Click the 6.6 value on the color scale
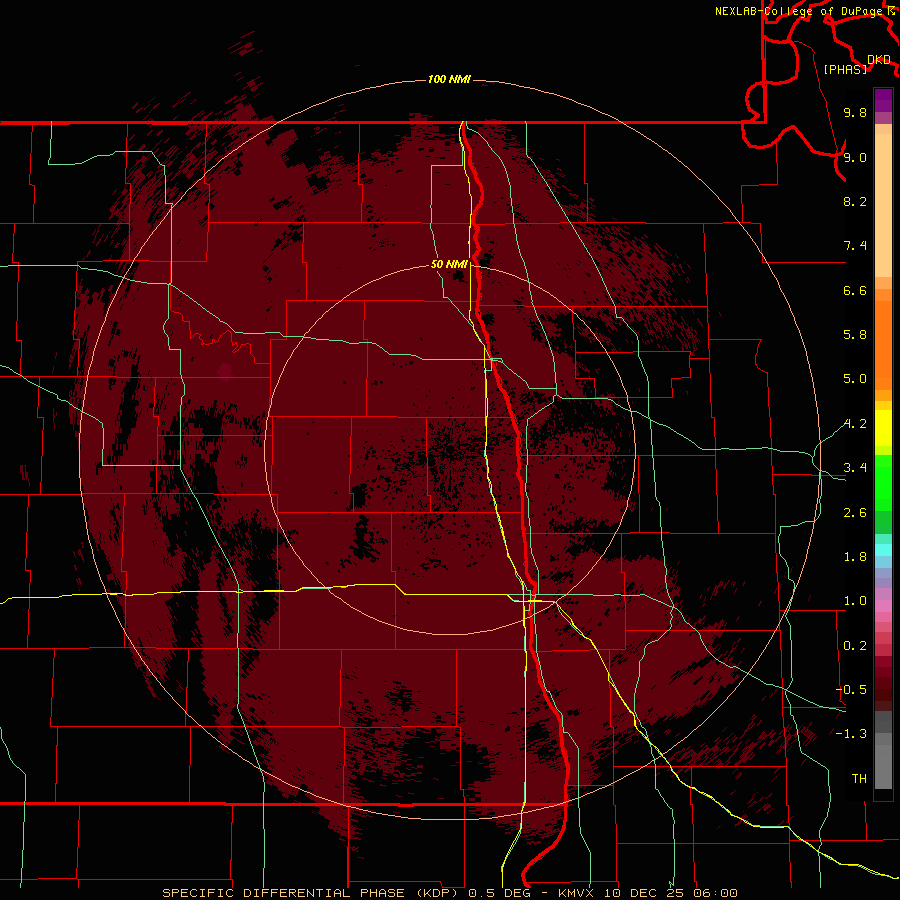900x900 pixels. [x=855, y=290]
